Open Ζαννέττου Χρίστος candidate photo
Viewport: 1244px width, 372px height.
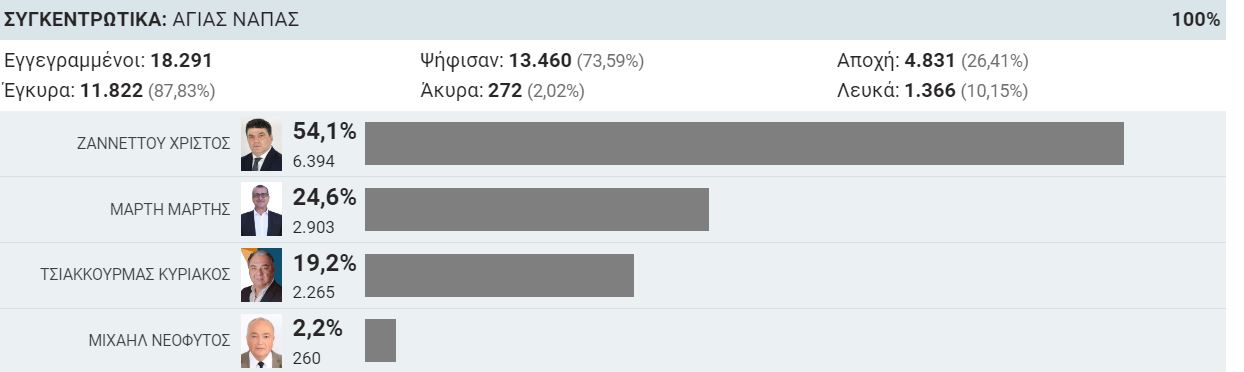click(262, 145)
